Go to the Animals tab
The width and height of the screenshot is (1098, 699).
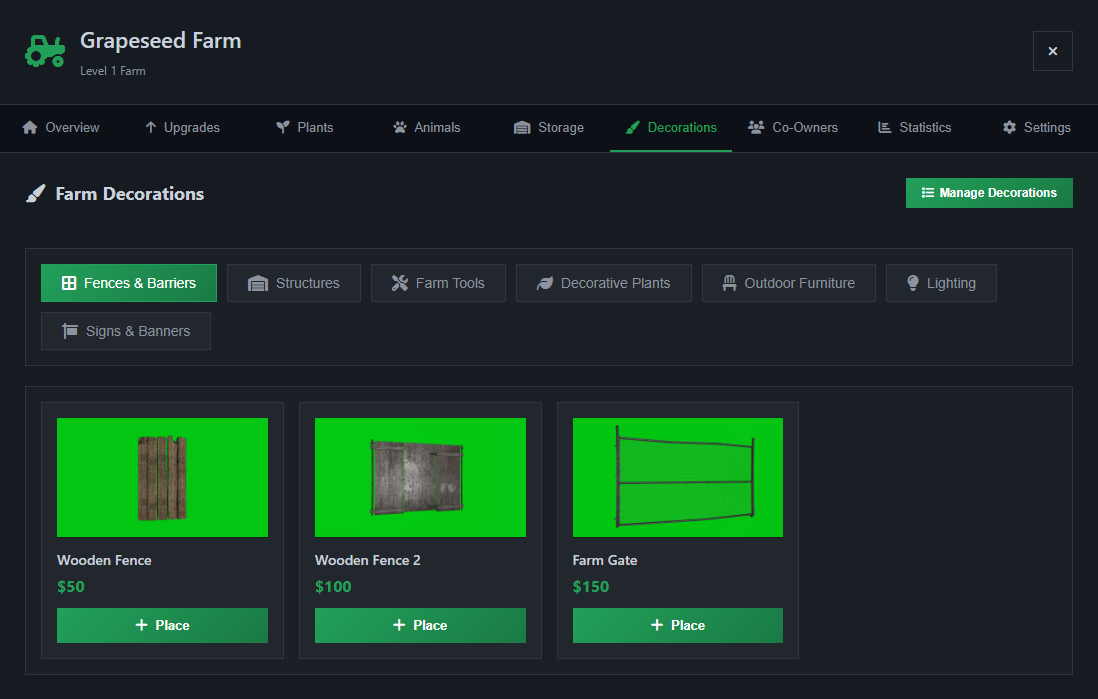[x=427, y=128]
